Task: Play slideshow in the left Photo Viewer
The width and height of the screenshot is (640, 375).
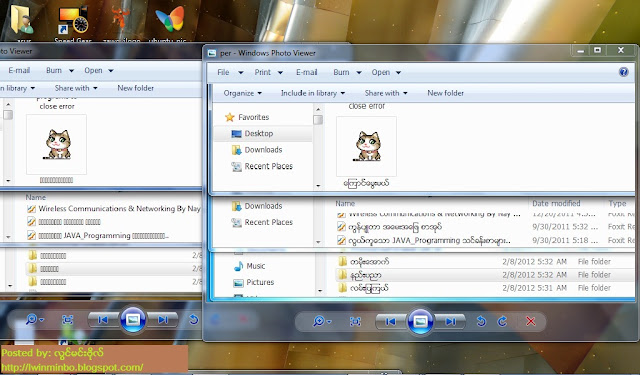Action: tap(133, 319)
